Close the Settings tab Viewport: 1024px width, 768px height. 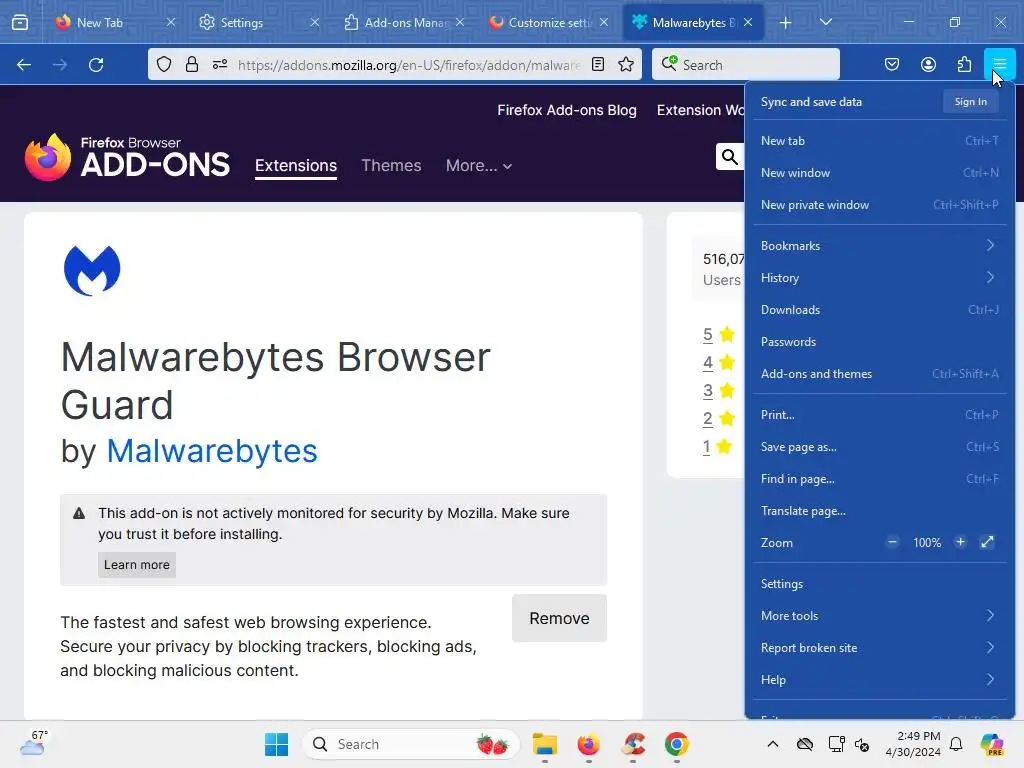[315, 22]
